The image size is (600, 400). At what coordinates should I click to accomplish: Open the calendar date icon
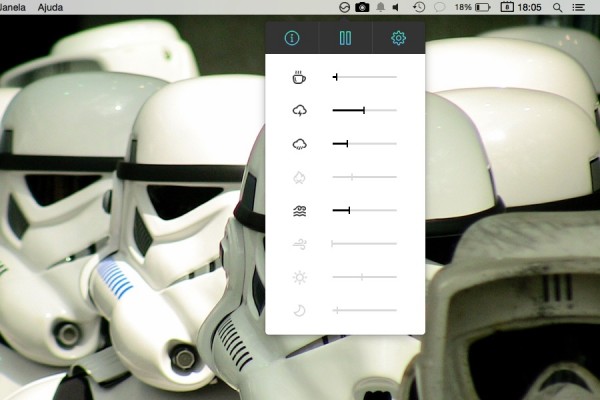(507, 7)
